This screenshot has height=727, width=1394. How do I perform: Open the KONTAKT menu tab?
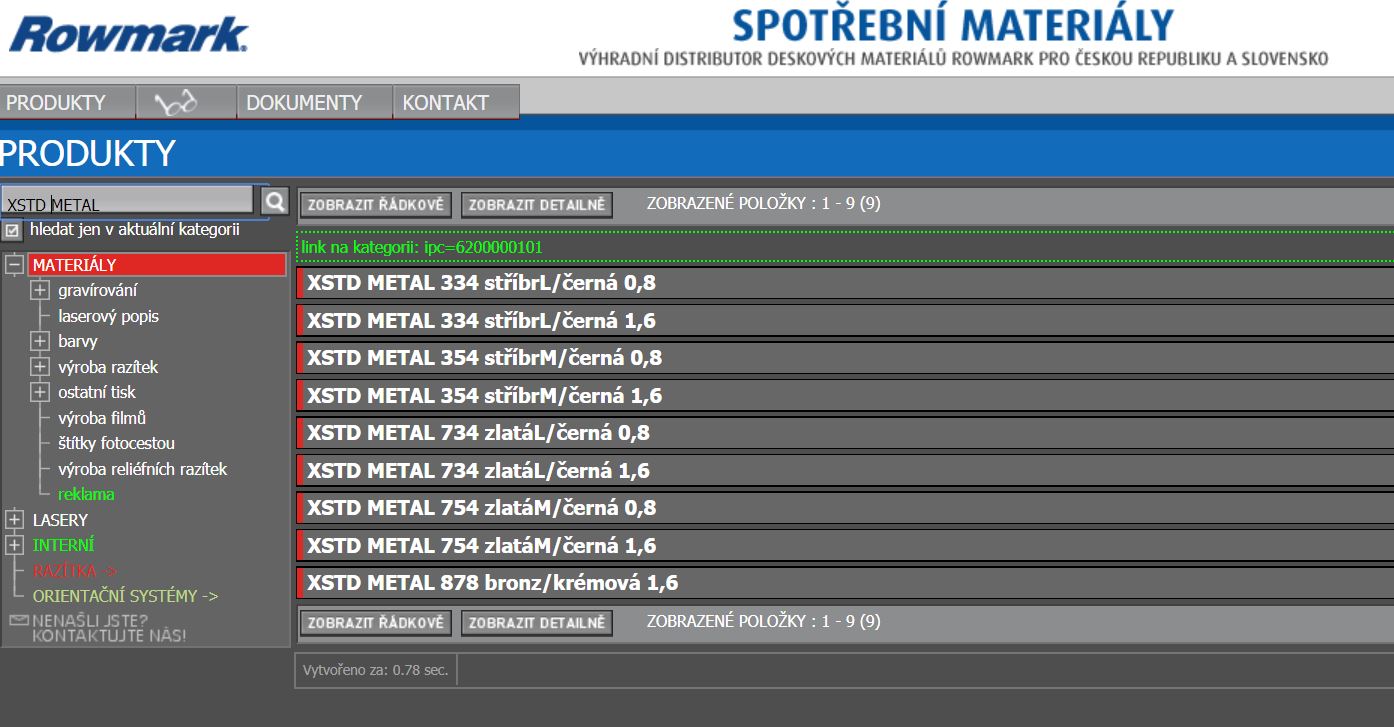click(446, 102)
